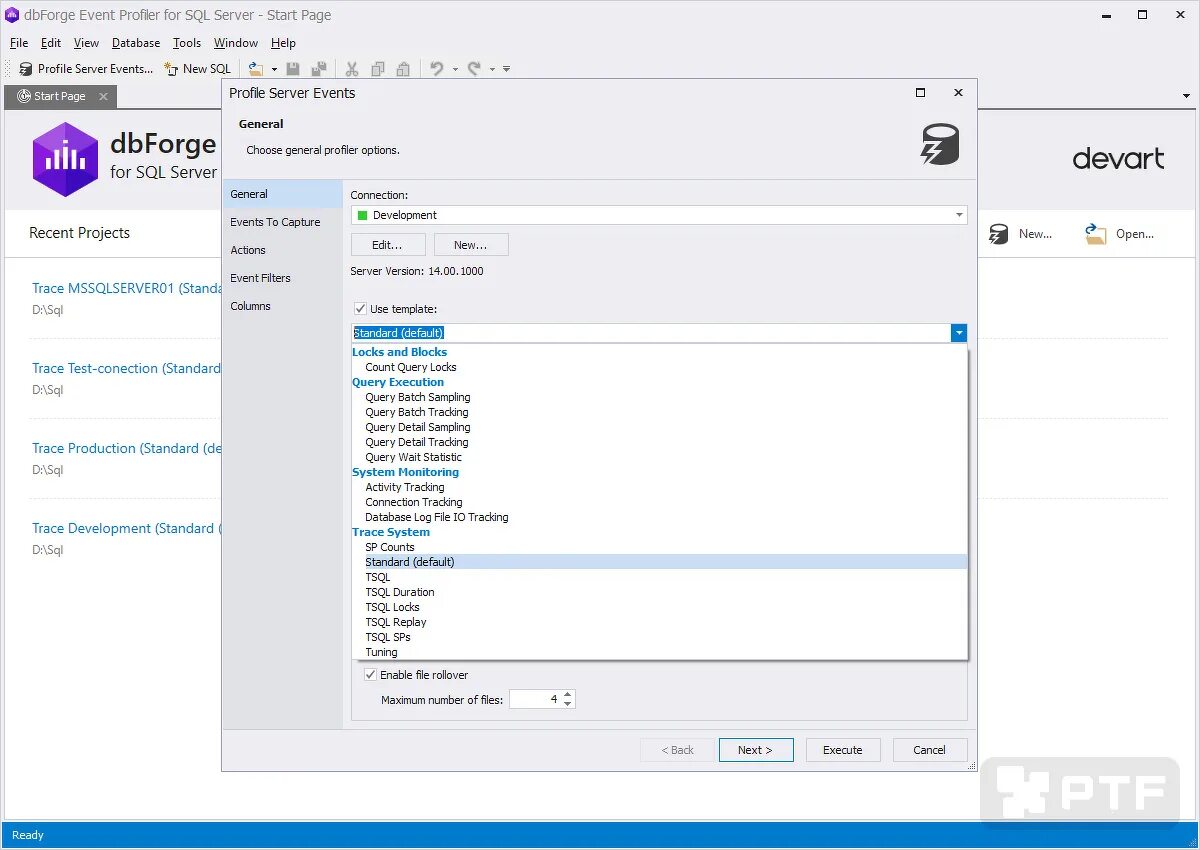The image size is (1200, 850).
Task: Click the Edit... connection button
Action: (x=388, y=245)
